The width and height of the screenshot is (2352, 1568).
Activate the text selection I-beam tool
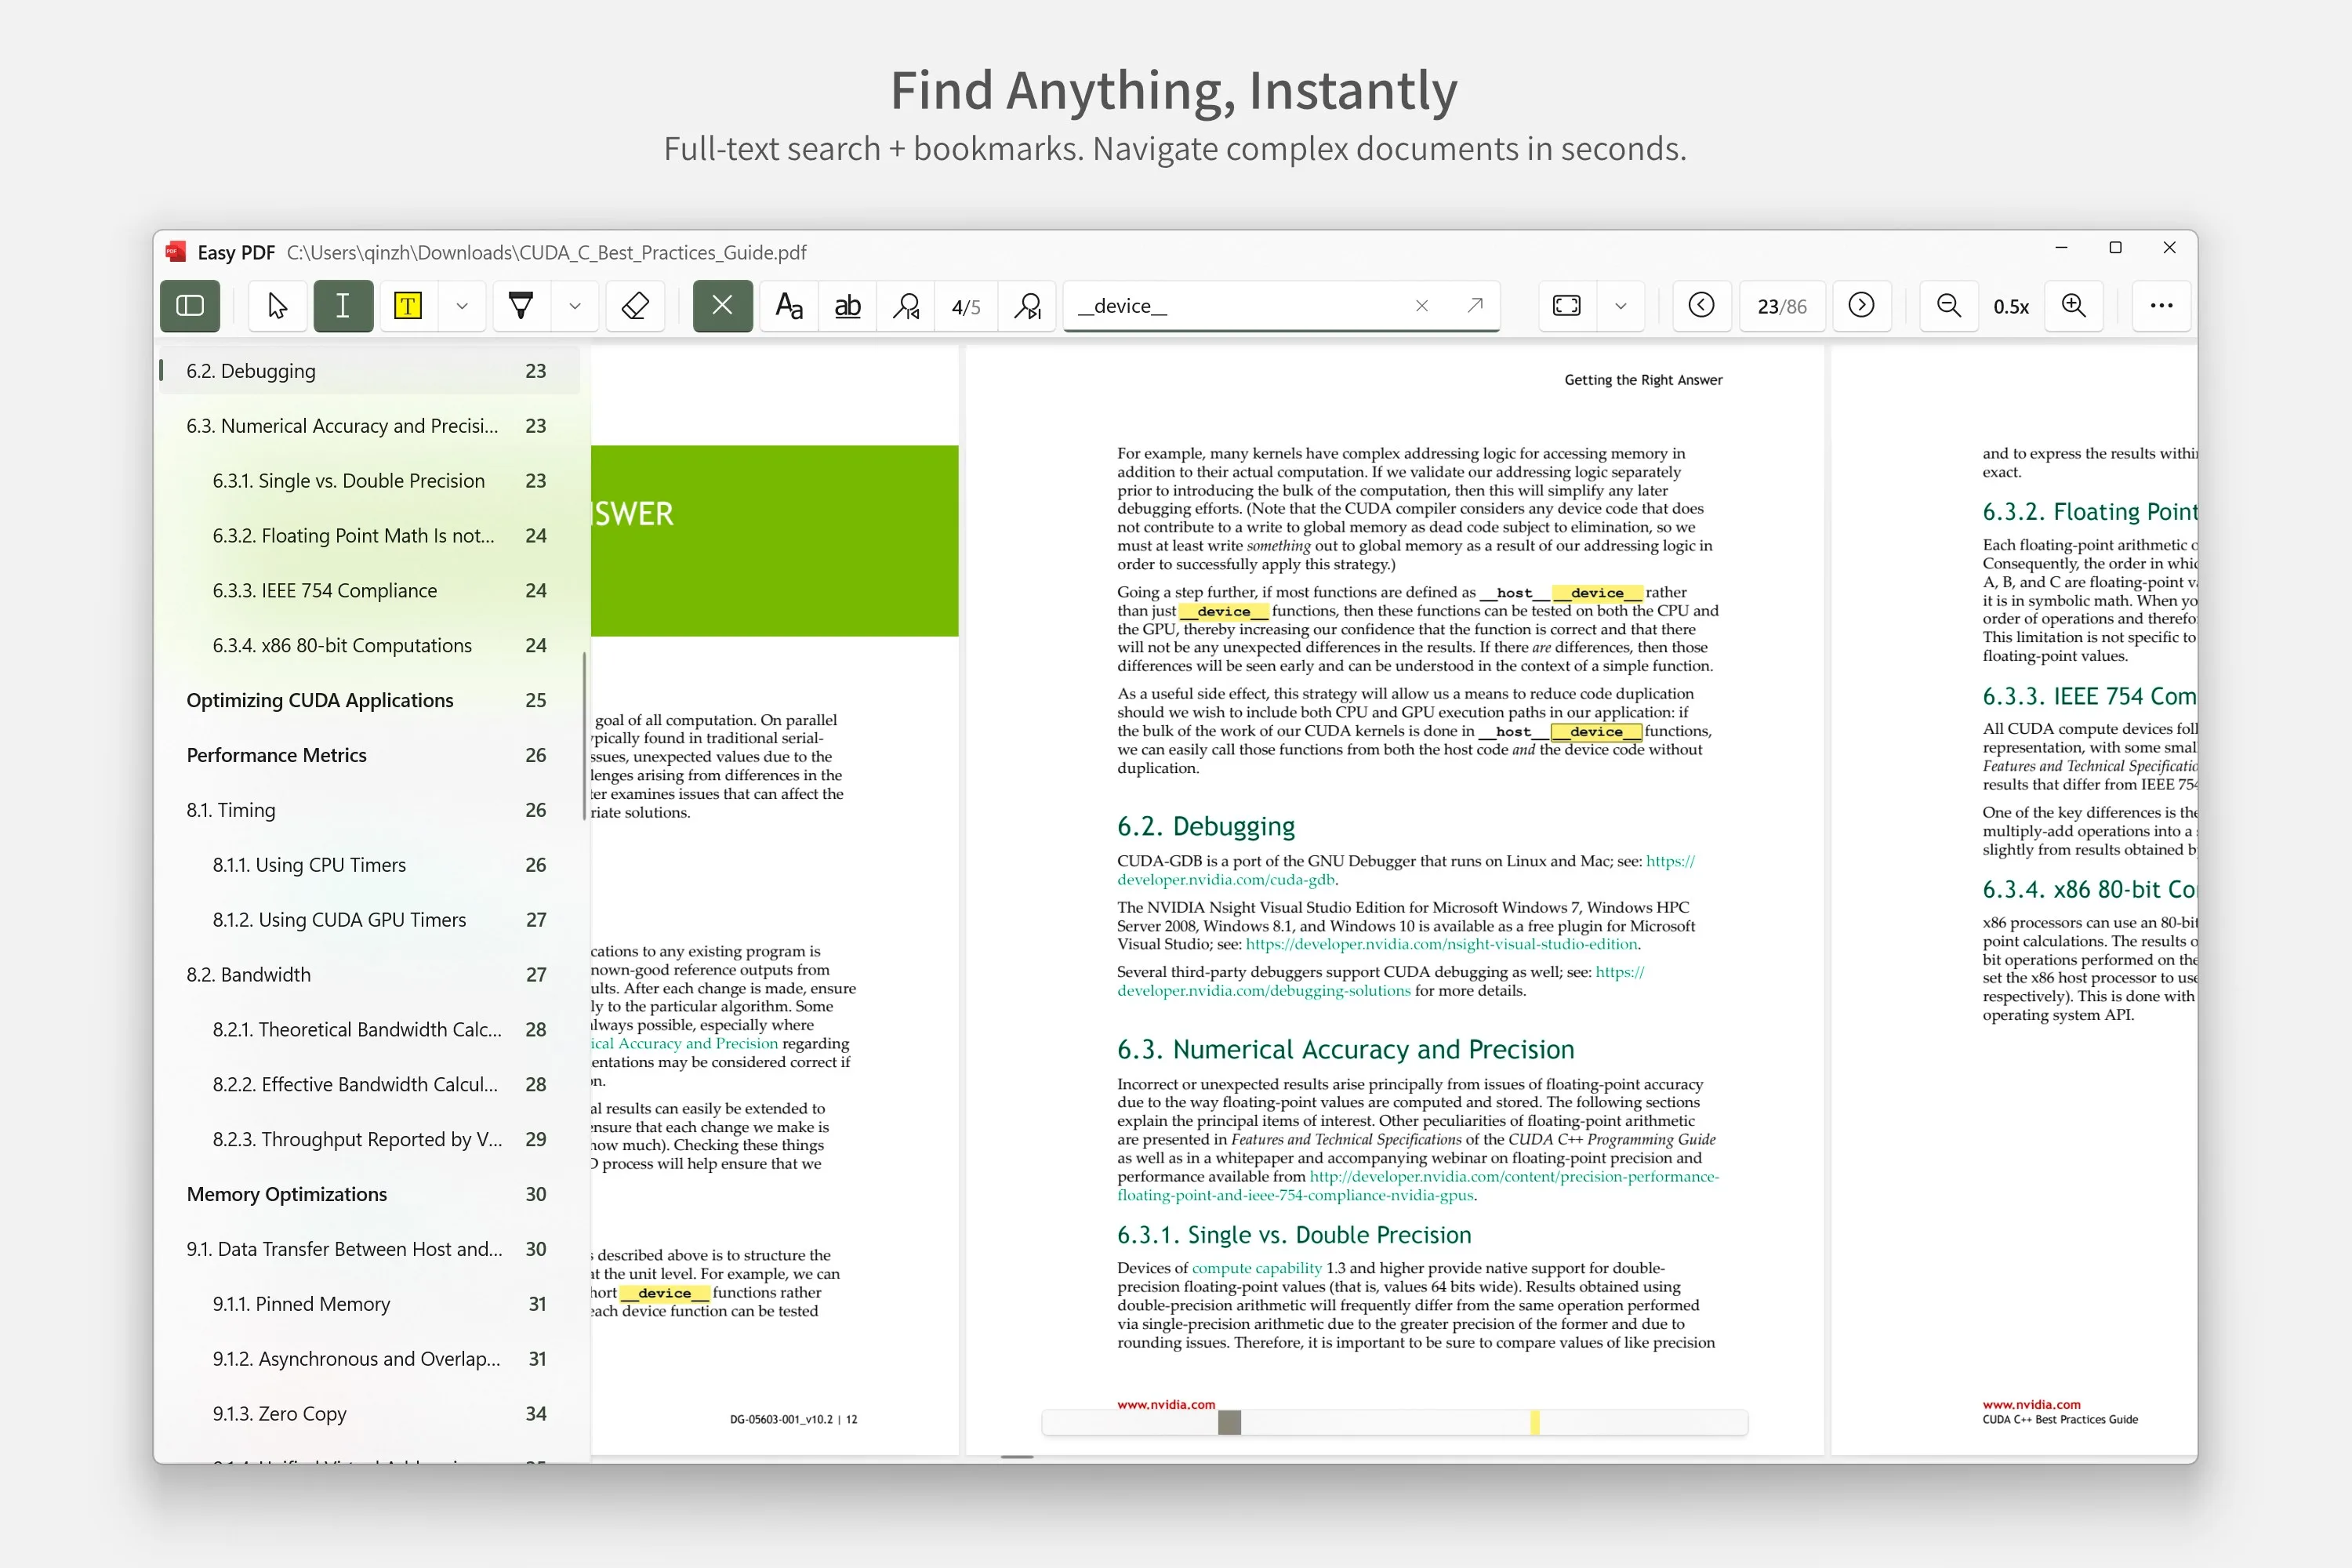343,306
